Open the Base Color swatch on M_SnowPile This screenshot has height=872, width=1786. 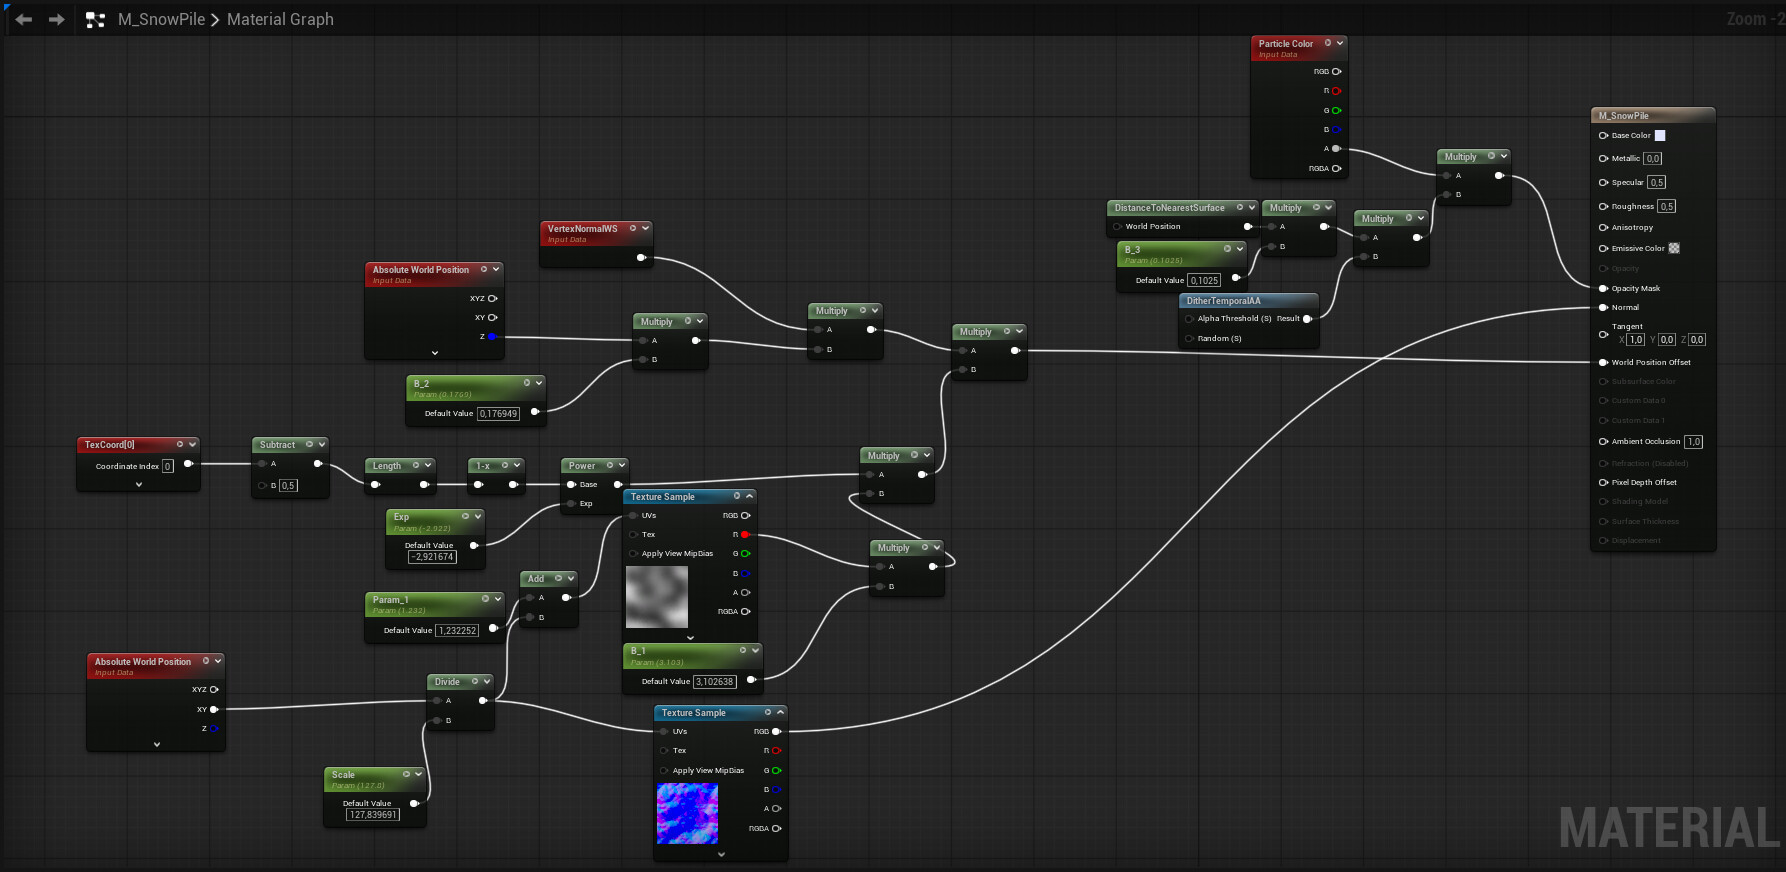coord(1660,135)
